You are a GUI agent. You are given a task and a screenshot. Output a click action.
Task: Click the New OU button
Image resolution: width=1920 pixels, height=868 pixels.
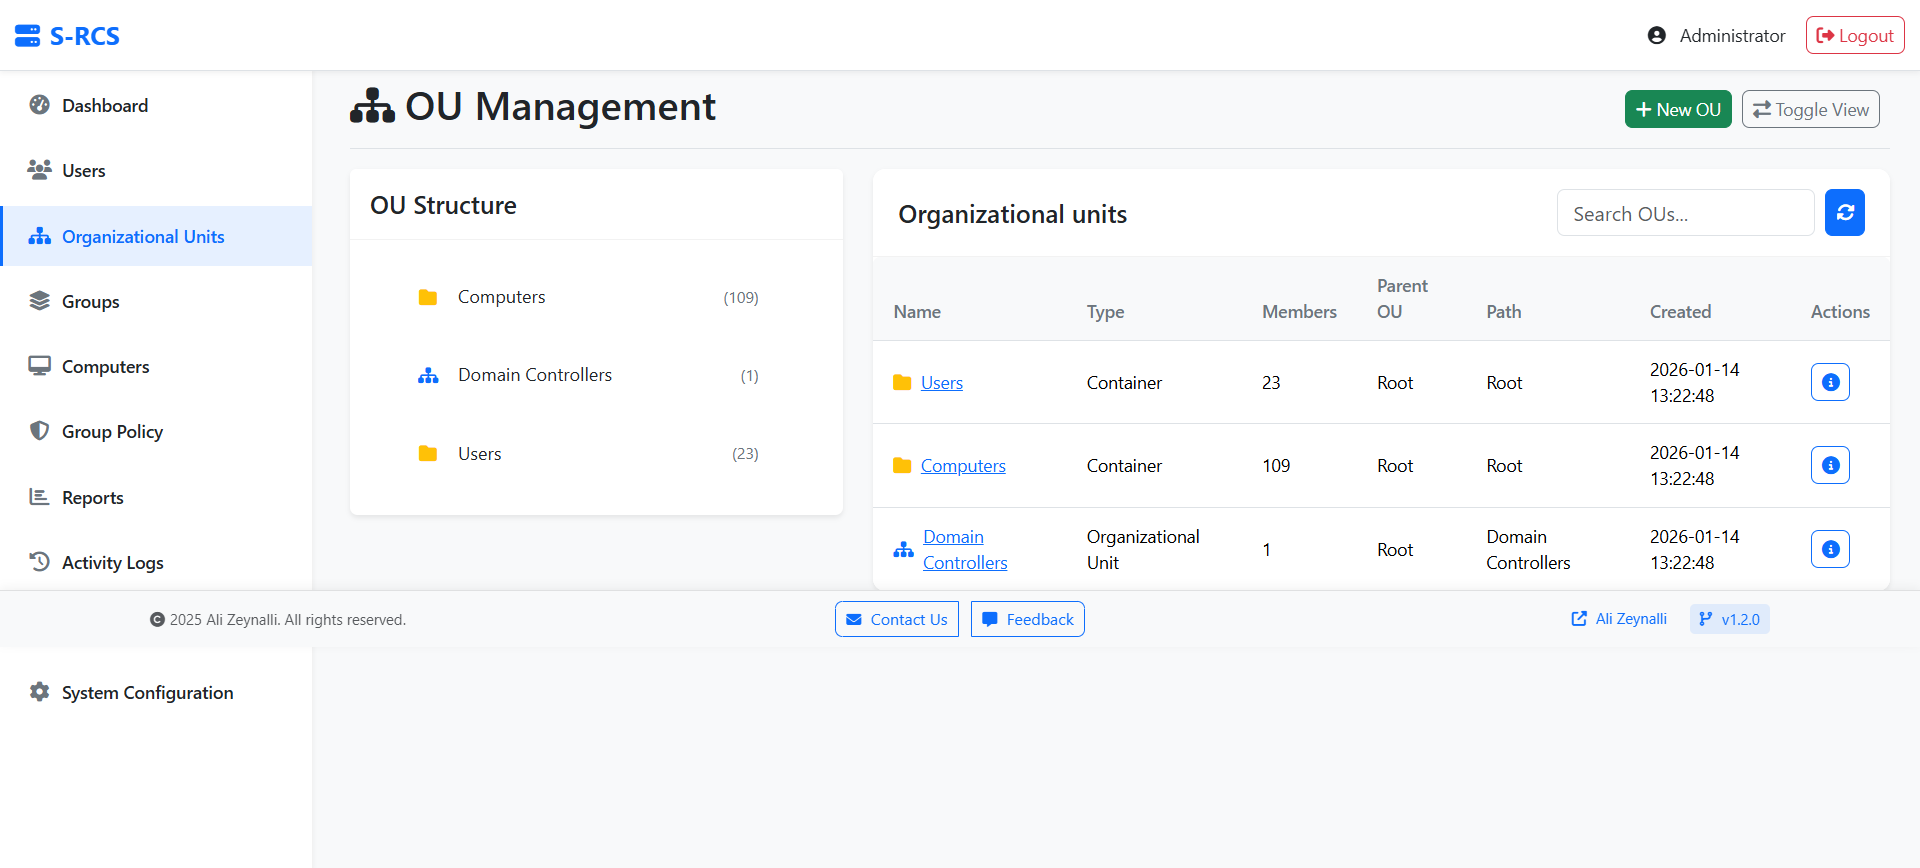[1678, 109]
